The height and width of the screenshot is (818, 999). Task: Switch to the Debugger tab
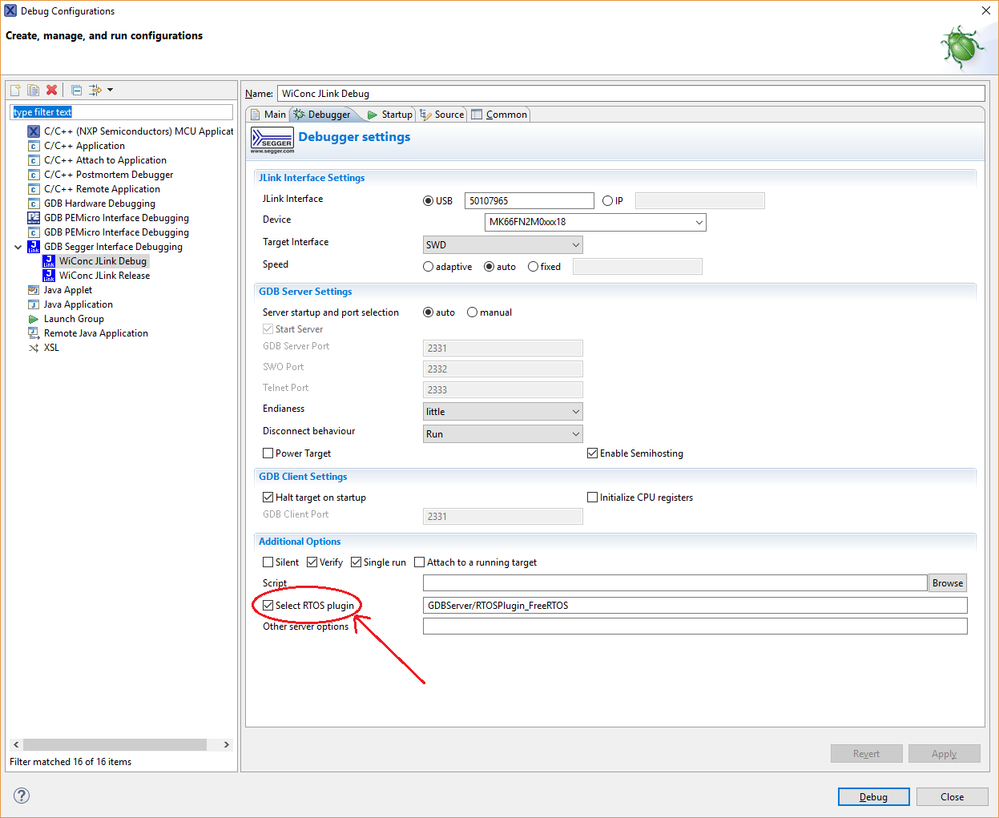point(322,115)
